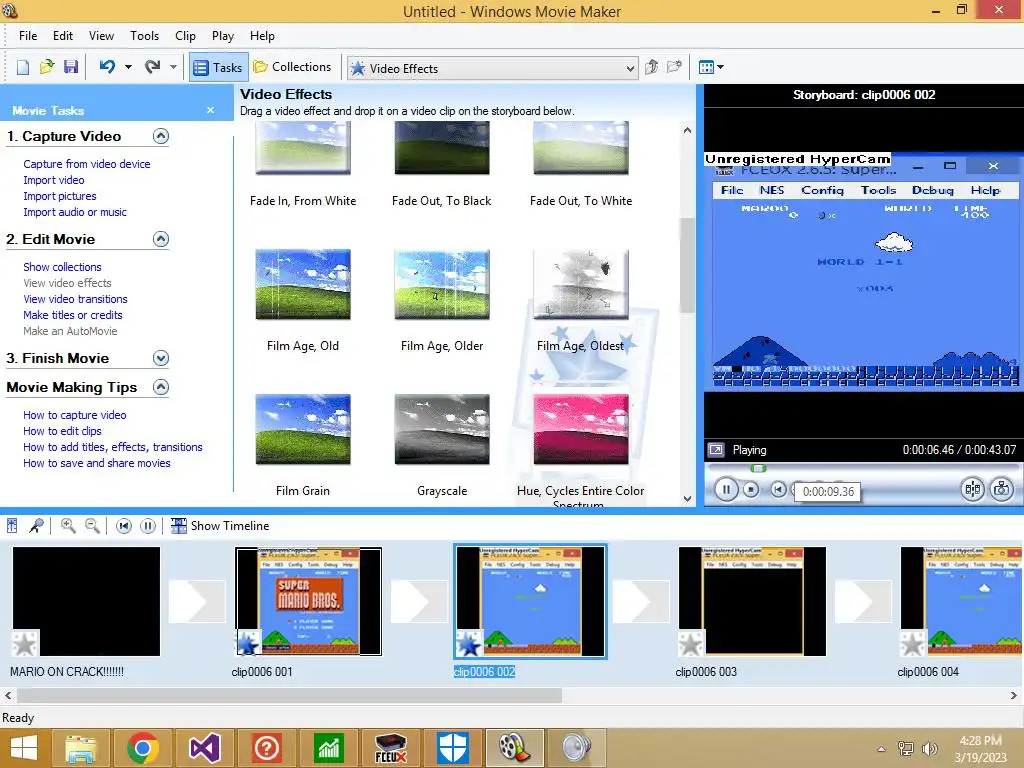Open How to edit clips tip
The image size is (1024, 768).
pyautogui.click(x=62, y=431)
